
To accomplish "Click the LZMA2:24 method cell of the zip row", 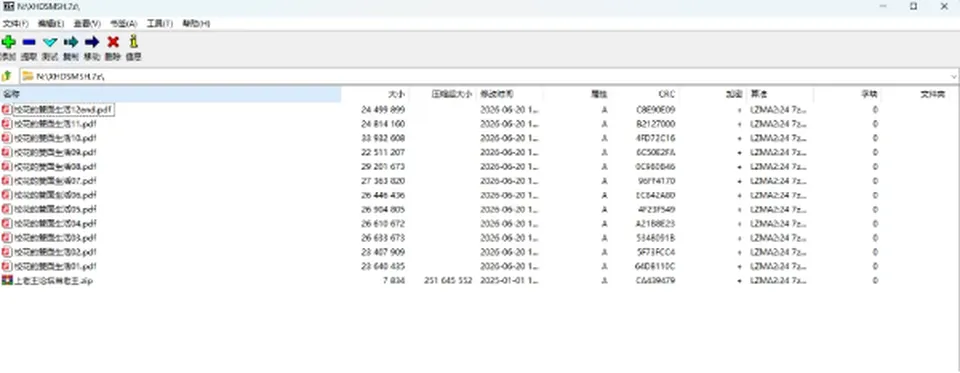I will (779, 281).
